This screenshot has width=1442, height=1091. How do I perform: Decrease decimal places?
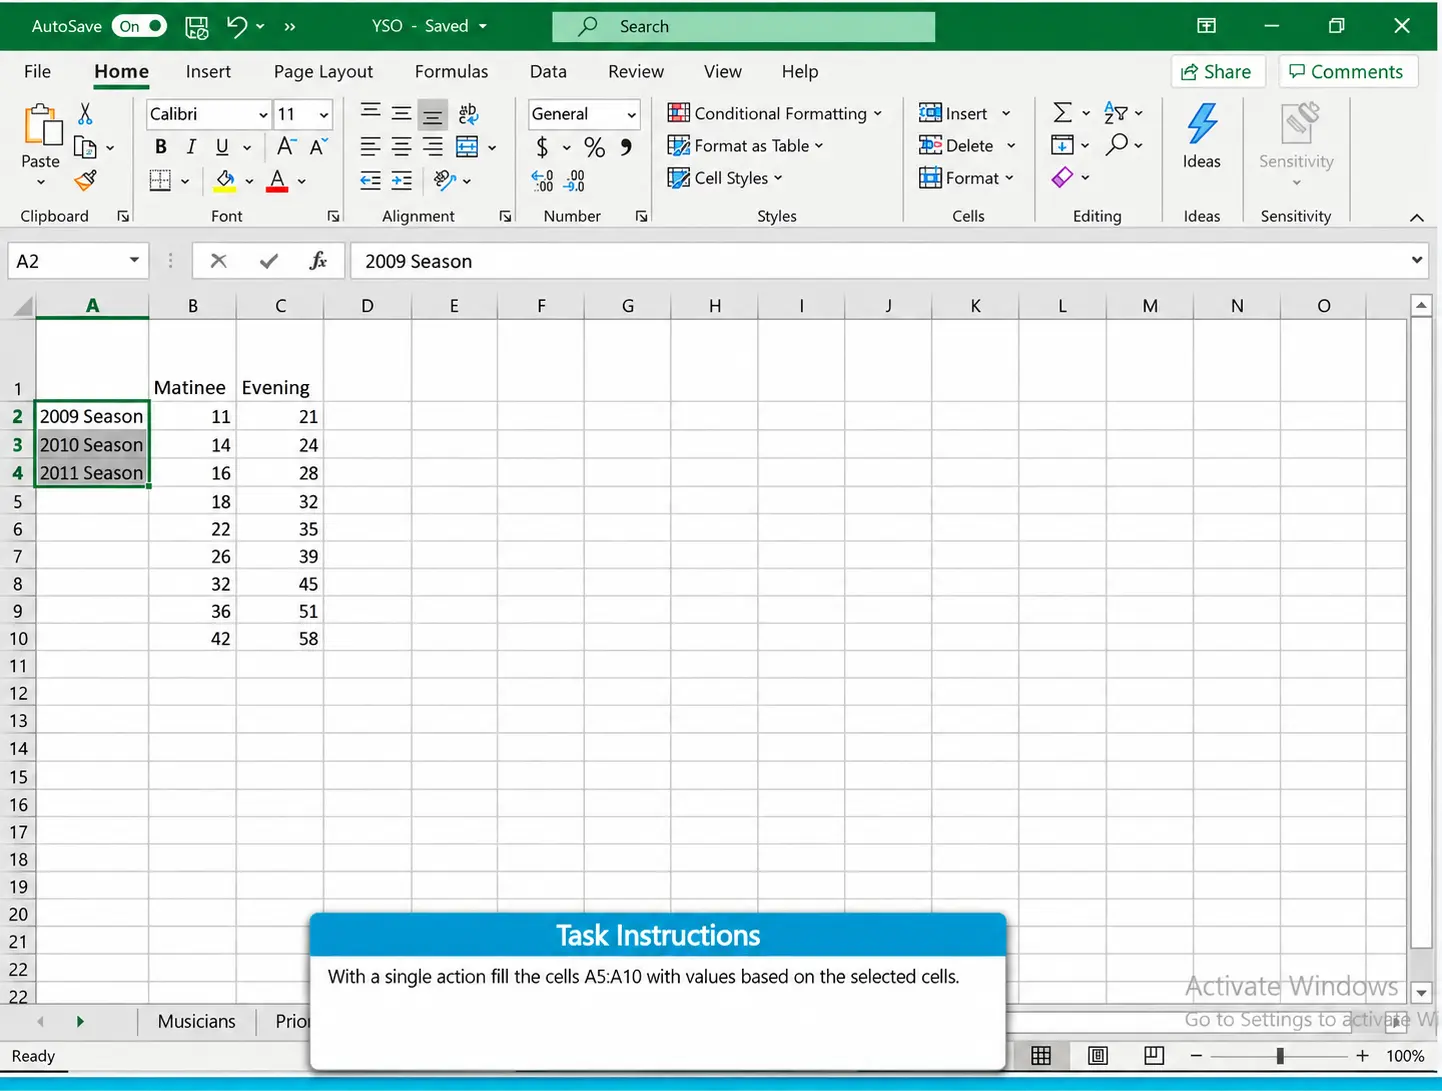pyautogui.click(x=575, y=181)
